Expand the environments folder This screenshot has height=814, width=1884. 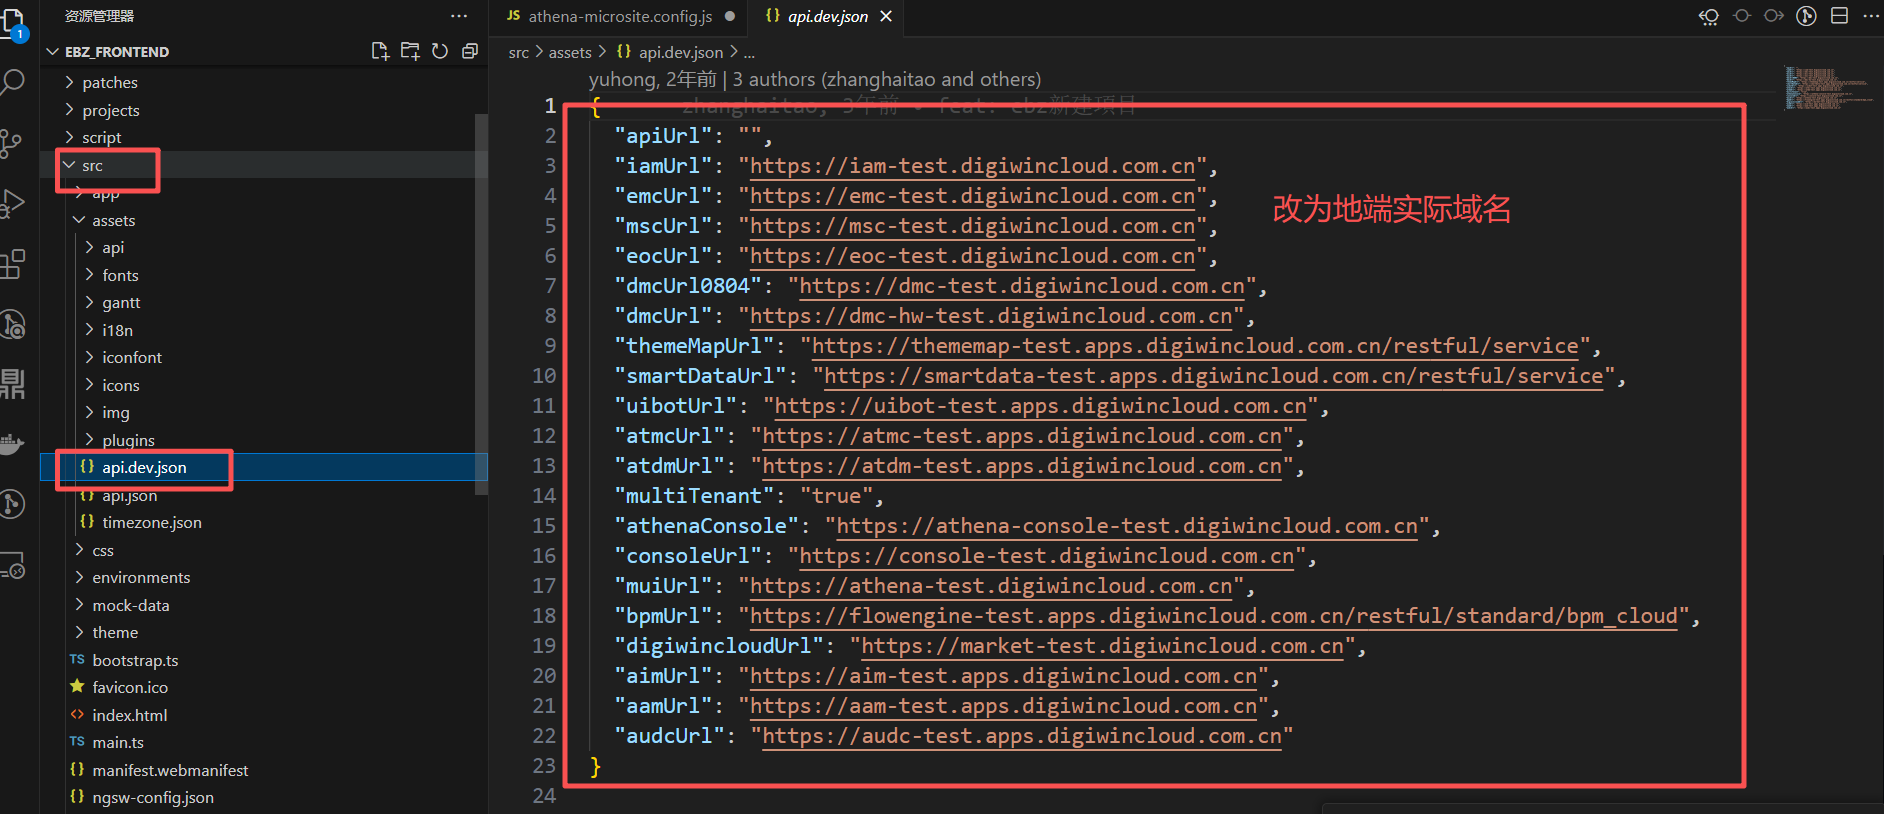point(141,578)
